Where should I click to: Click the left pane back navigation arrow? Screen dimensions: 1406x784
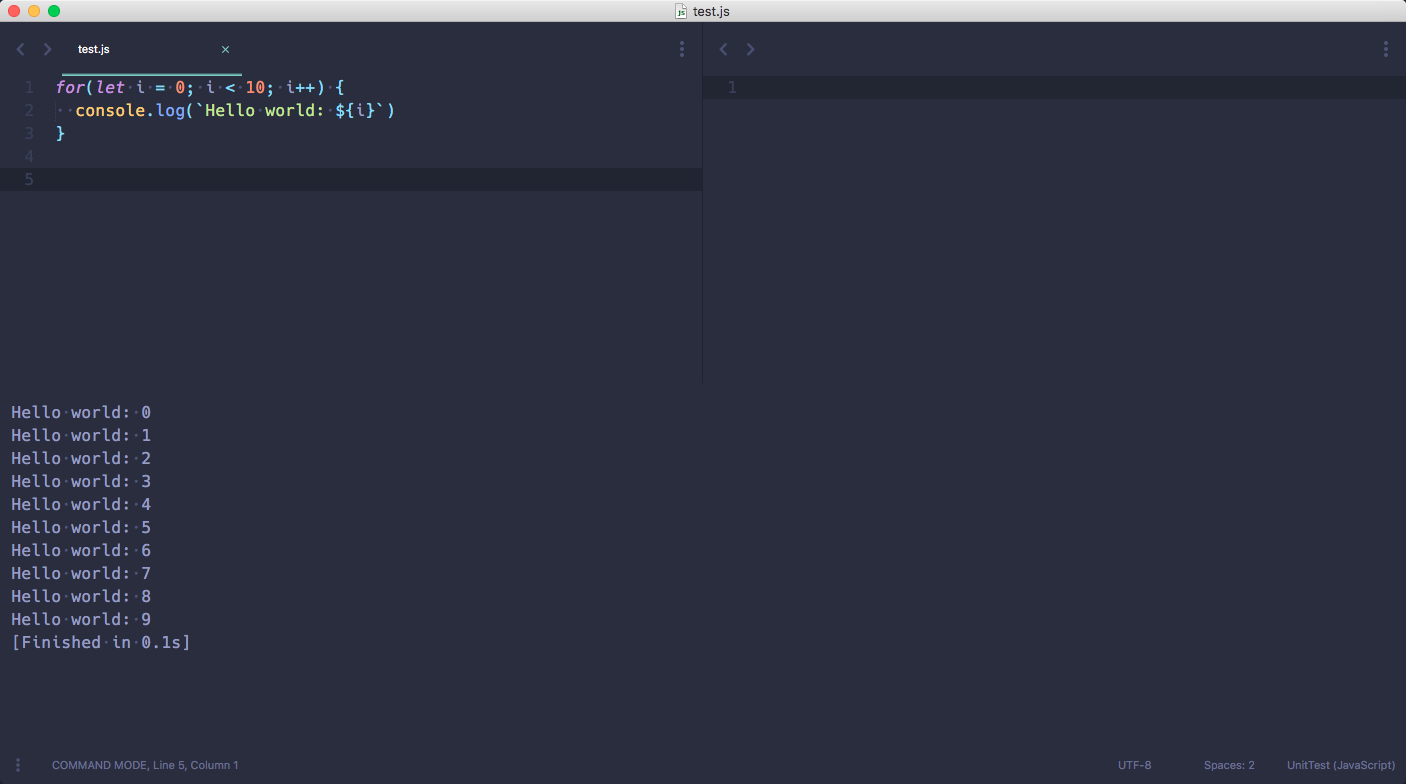20,49
